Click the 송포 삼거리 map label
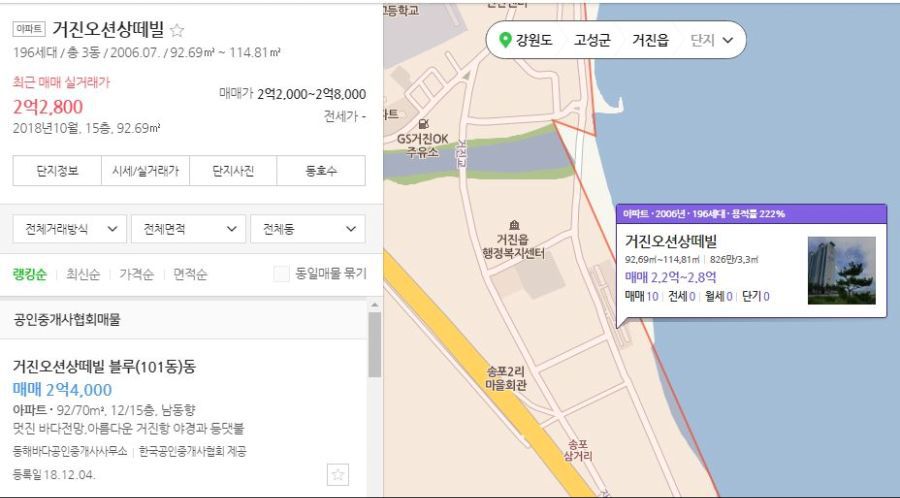This screenshot has height=498, width=900. click(x=577, y=450)
